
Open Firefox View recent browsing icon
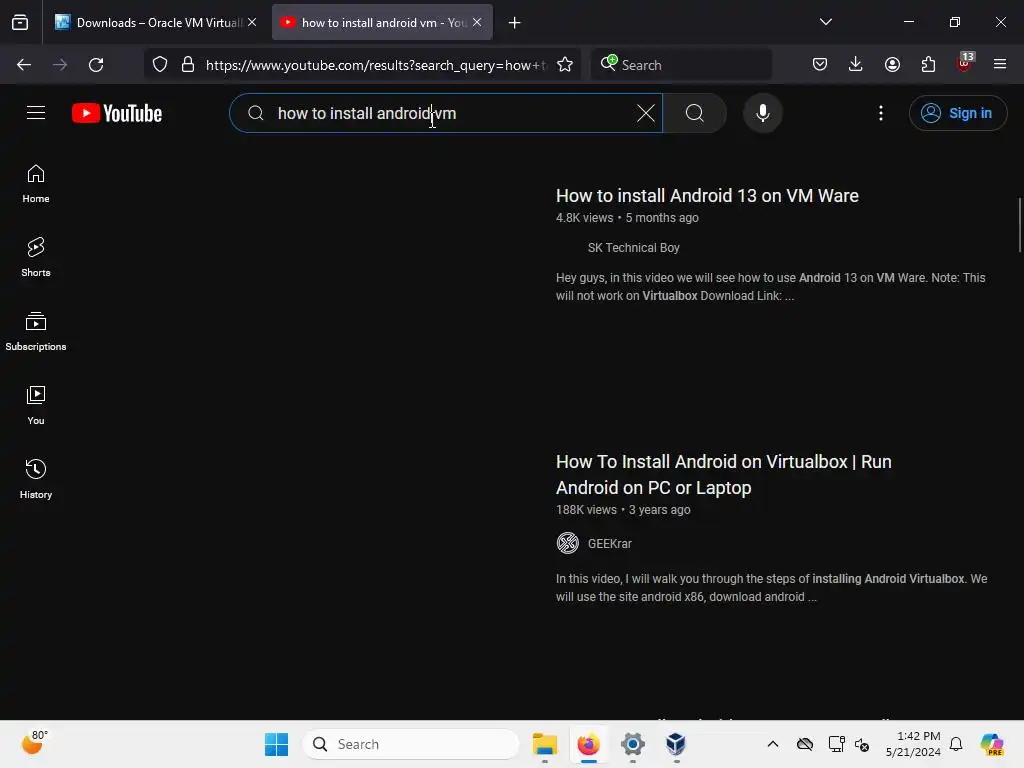coord(20,23)
